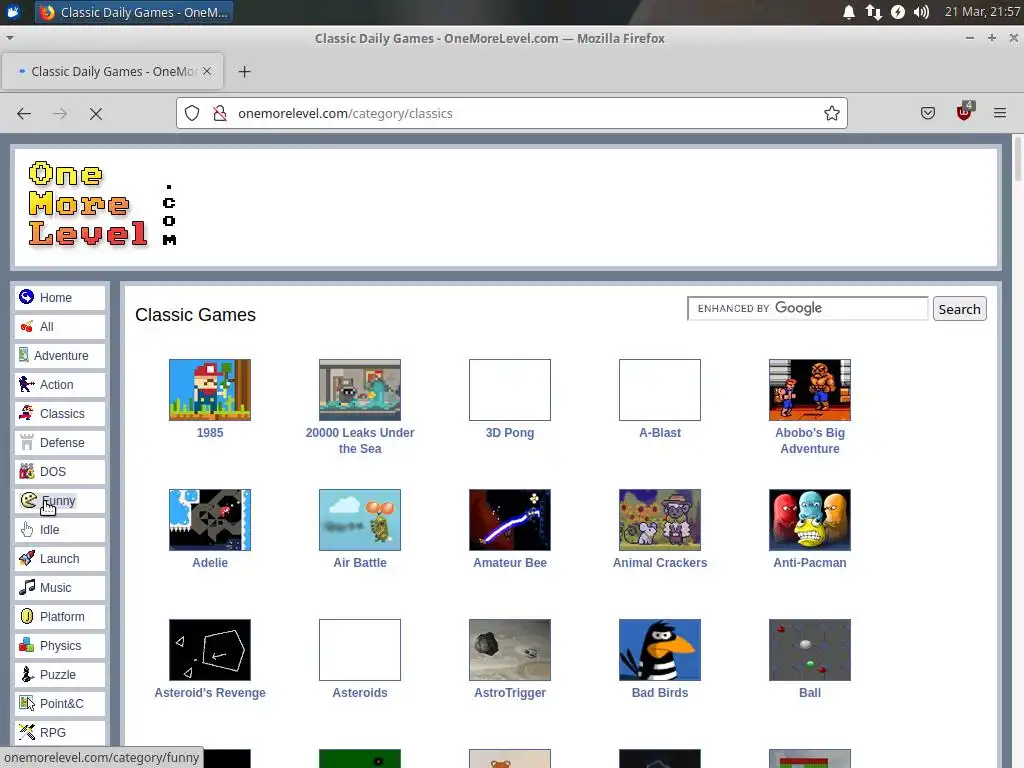Click the Ball game thumbnail
1024x768 pixels.
[x=810, y=650]
